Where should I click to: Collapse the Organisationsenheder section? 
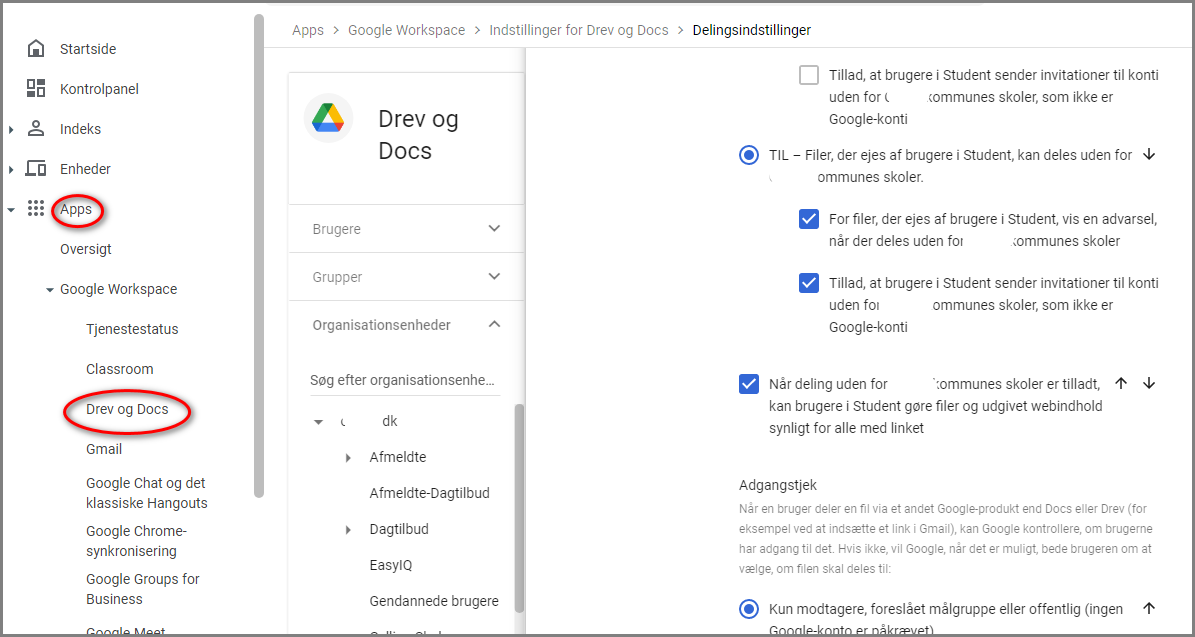(x=494, y=325)
